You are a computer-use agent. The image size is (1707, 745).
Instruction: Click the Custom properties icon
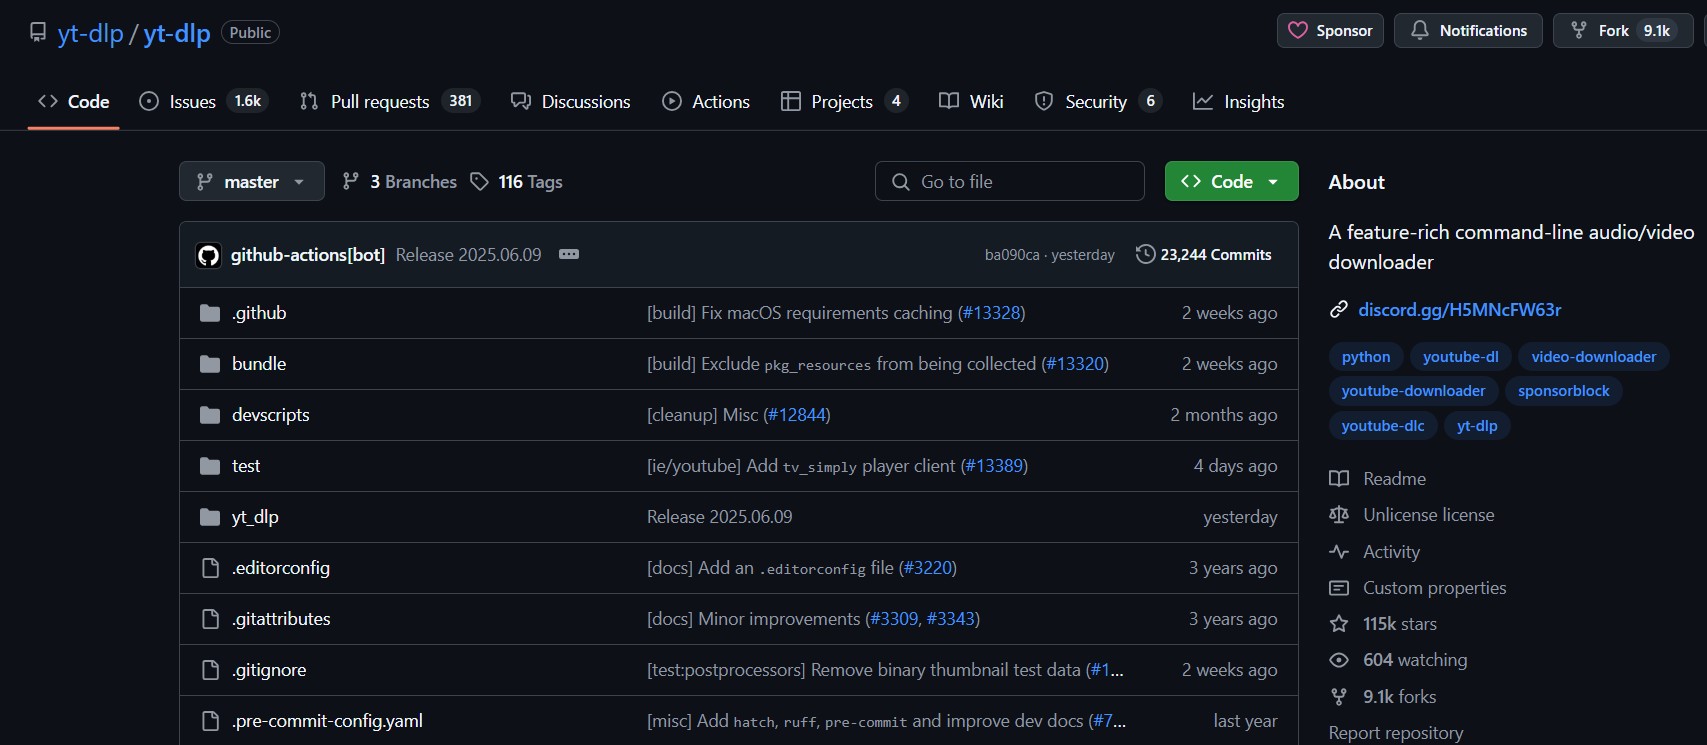click(1339, 588)
